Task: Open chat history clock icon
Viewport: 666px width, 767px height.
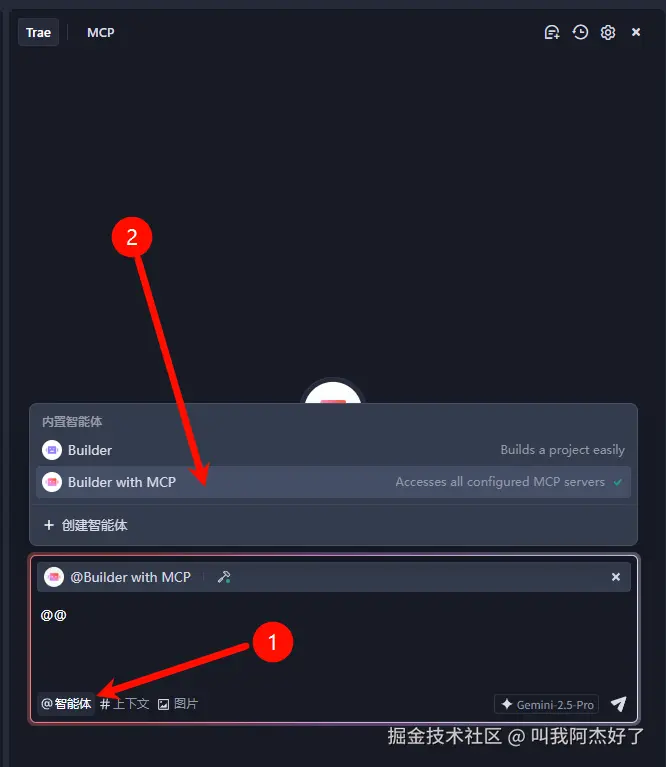Action: (580, 32)
